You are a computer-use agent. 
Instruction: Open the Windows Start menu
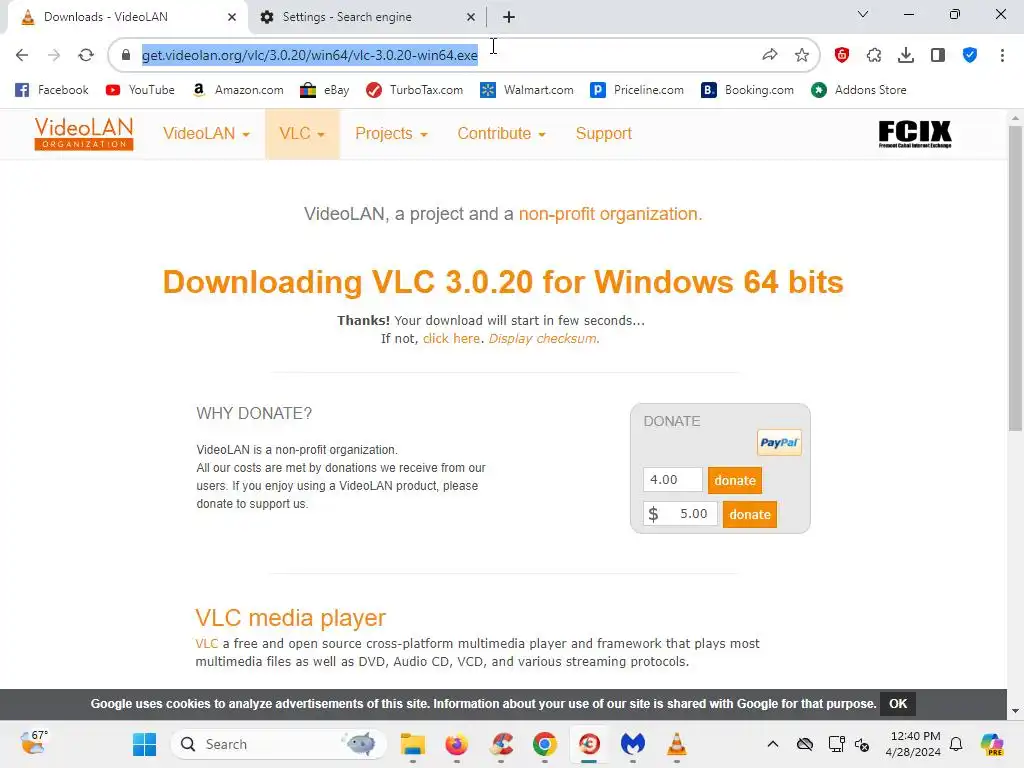[144, 744]
